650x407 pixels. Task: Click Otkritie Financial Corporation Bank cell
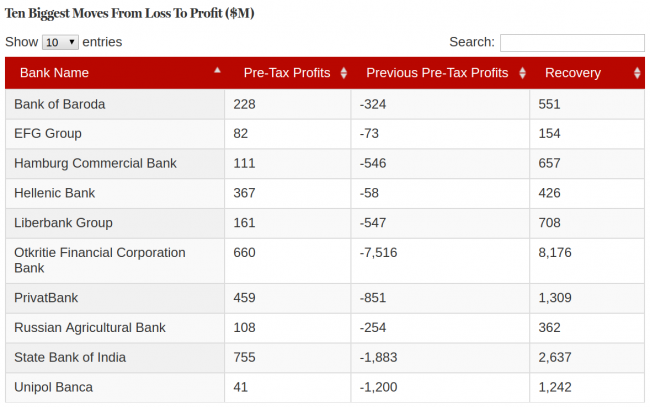100,260
